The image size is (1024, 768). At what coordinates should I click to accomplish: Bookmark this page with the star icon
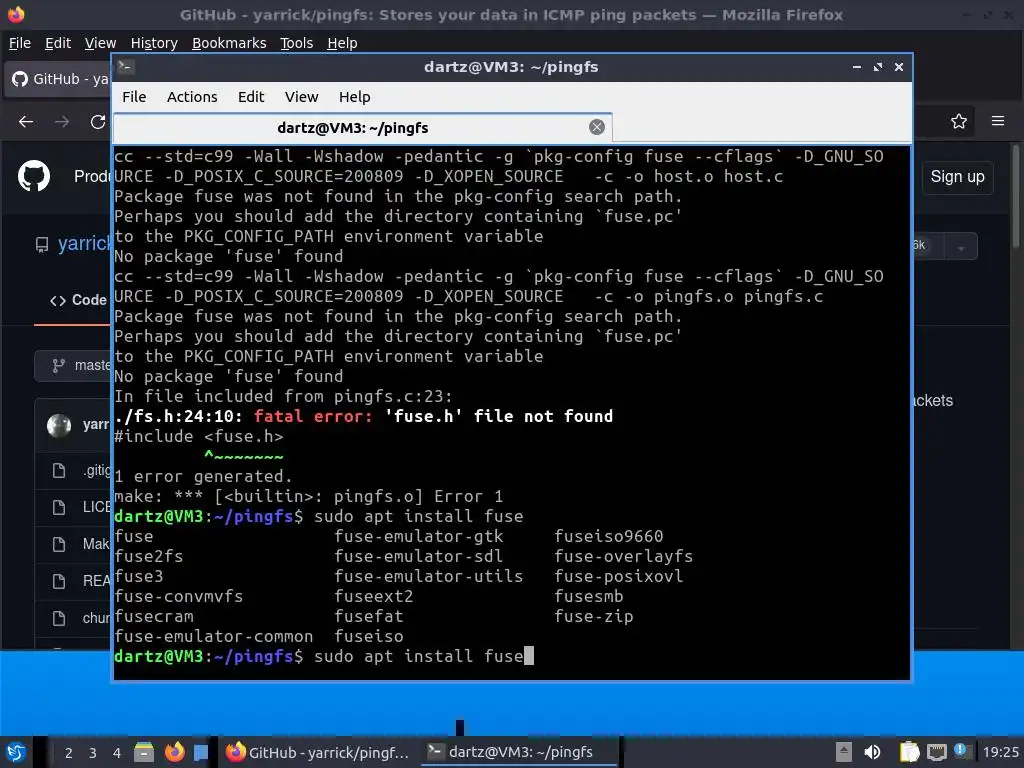pyautogui.click(x=959, y=121)
